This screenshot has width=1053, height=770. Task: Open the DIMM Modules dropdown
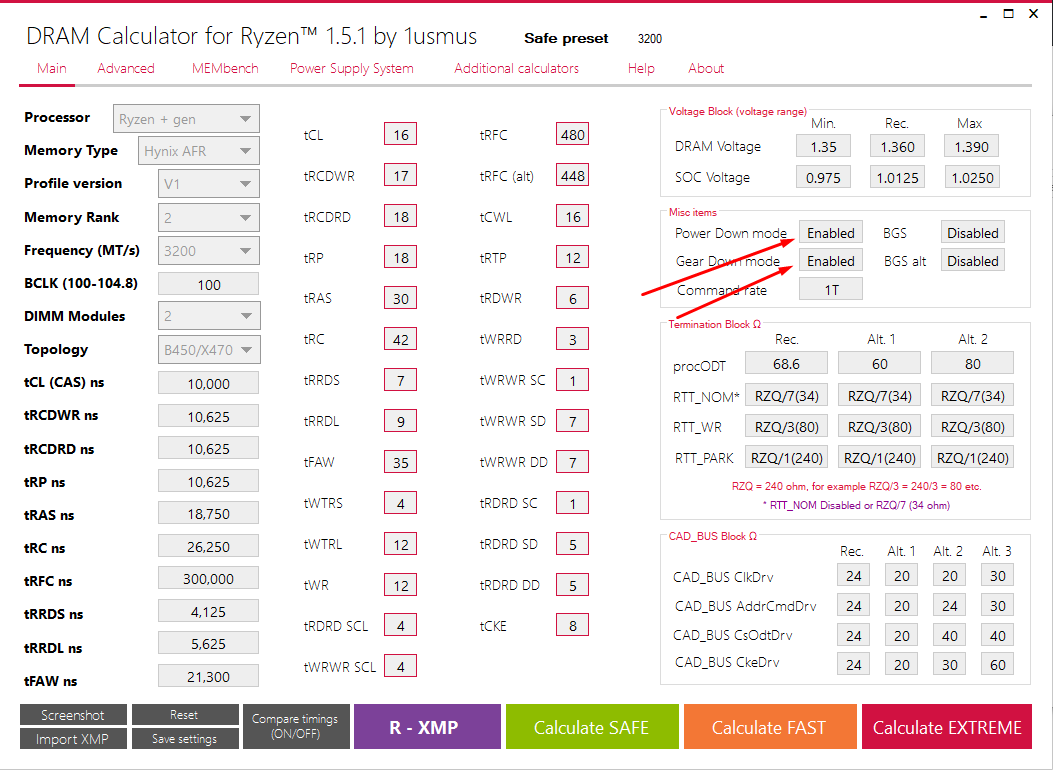pyautogui.click(x=209, y=316)
